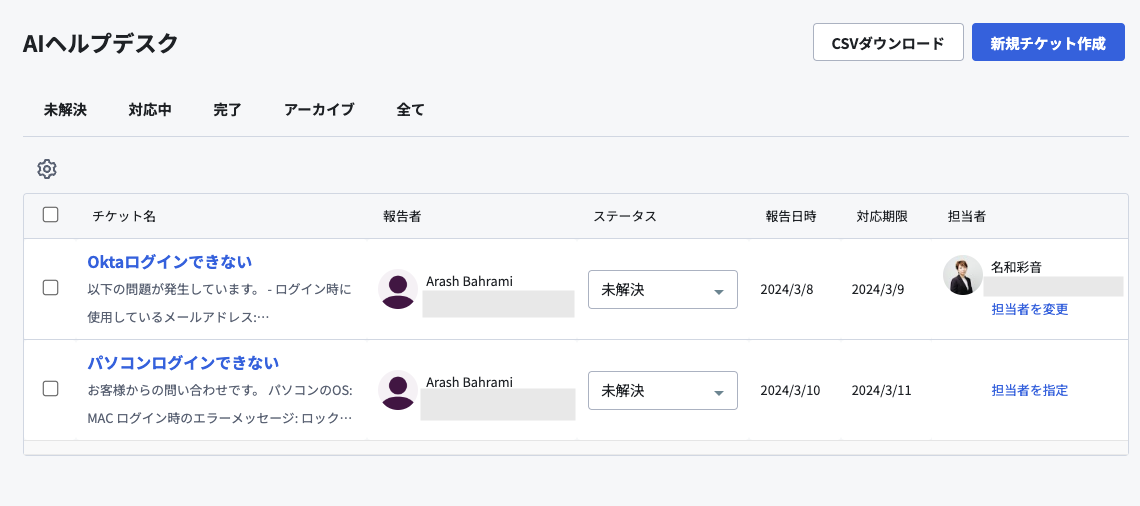
Task: Switch to the アーカイブ tab
Action: [319, 110]
